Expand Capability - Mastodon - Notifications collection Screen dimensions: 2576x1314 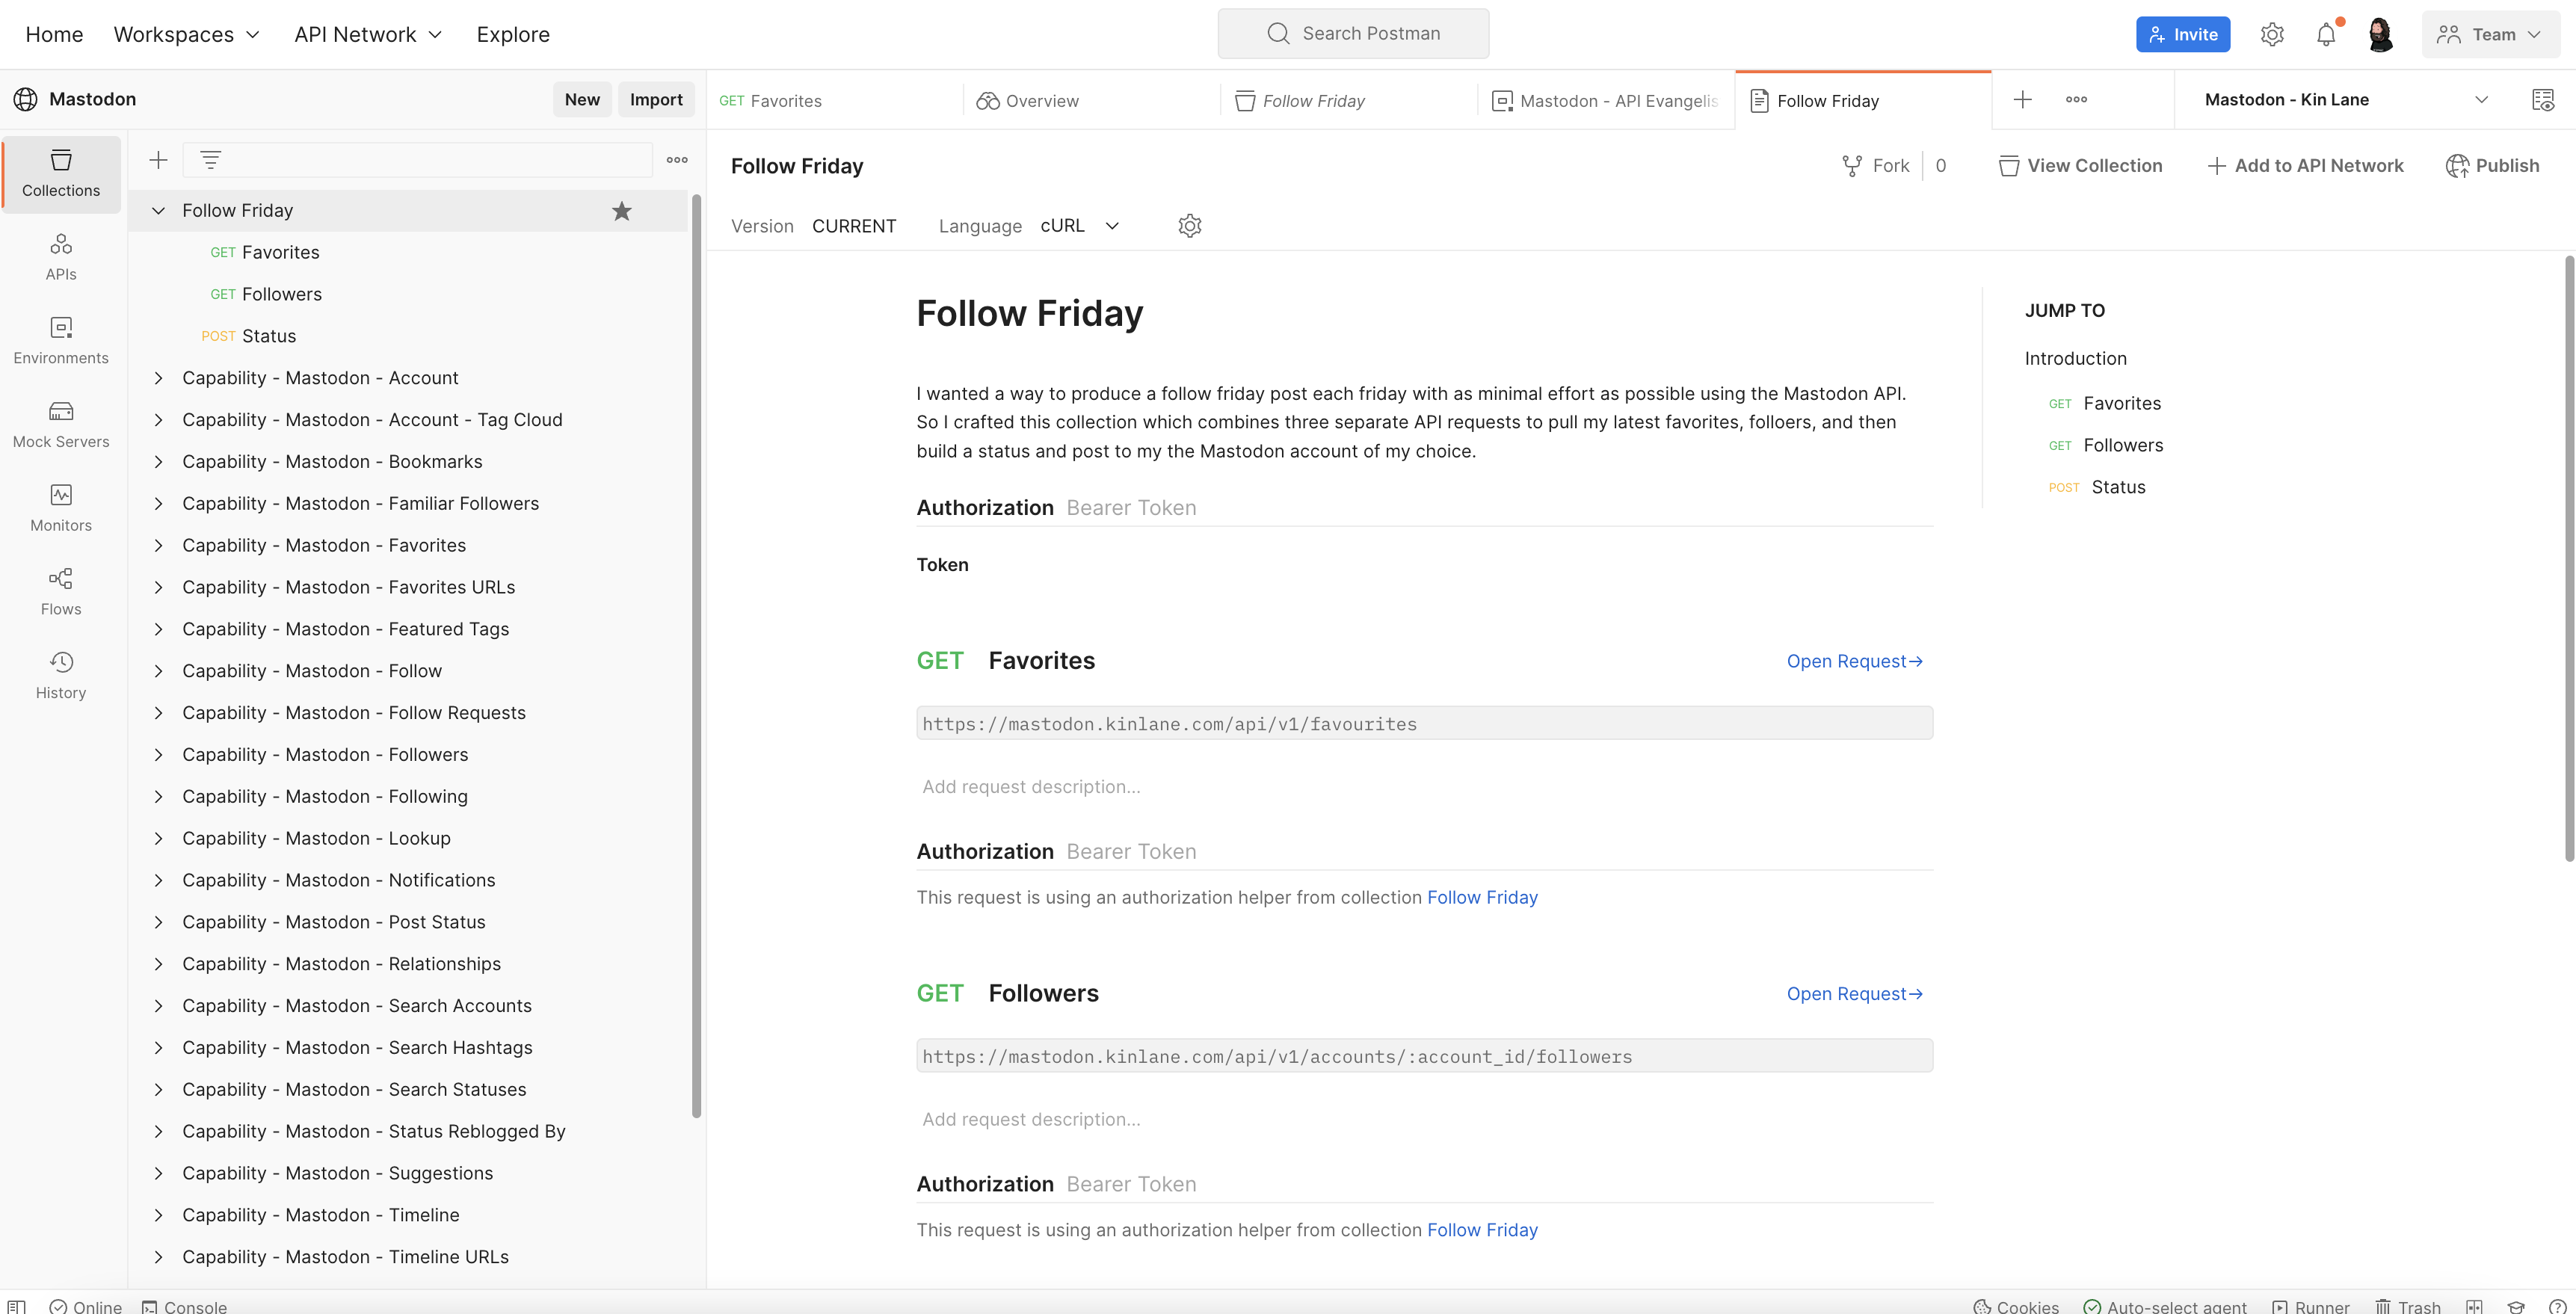(158, 880)
